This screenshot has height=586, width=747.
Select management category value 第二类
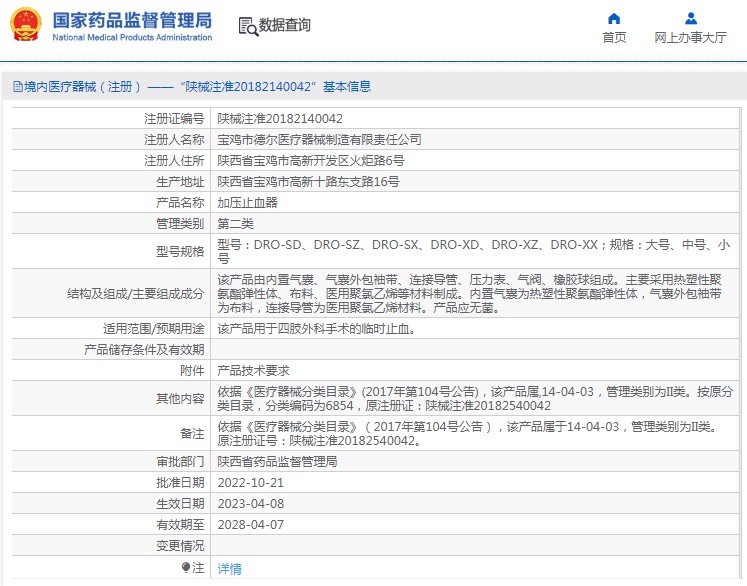tap(236, 223)
